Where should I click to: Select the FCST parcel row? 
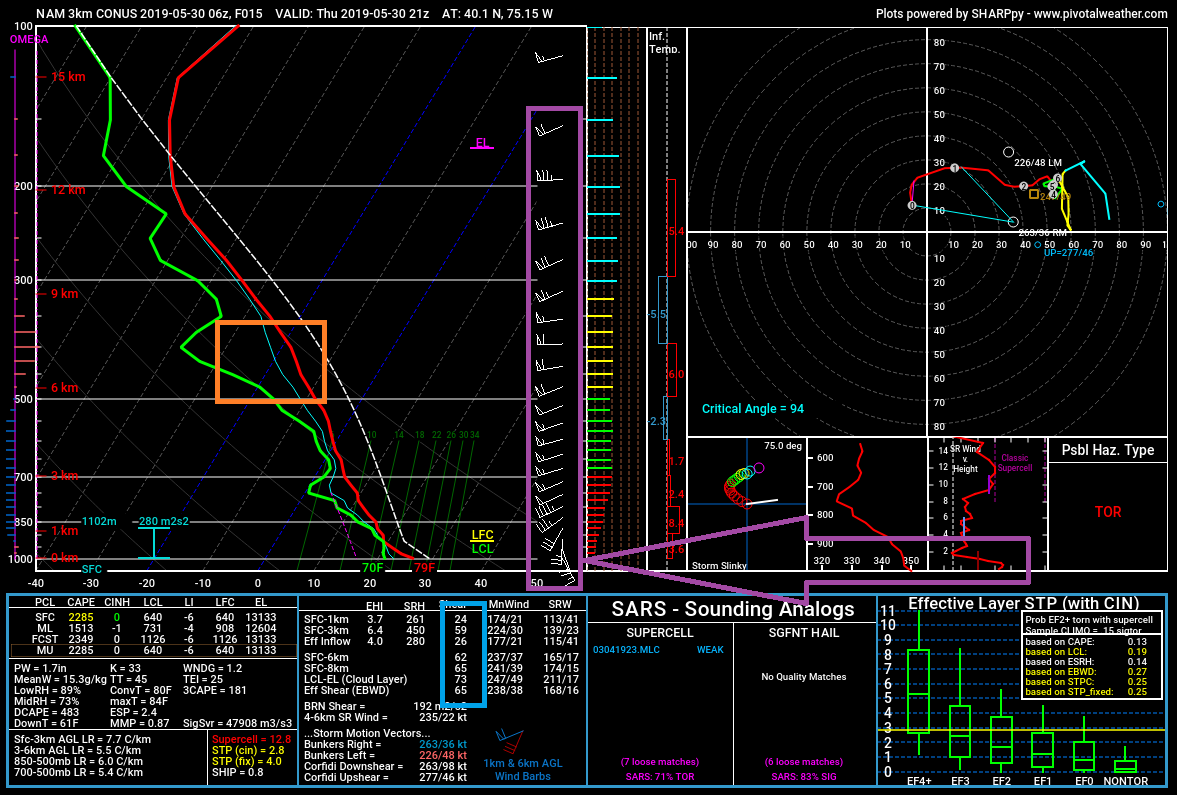point(152,639)
